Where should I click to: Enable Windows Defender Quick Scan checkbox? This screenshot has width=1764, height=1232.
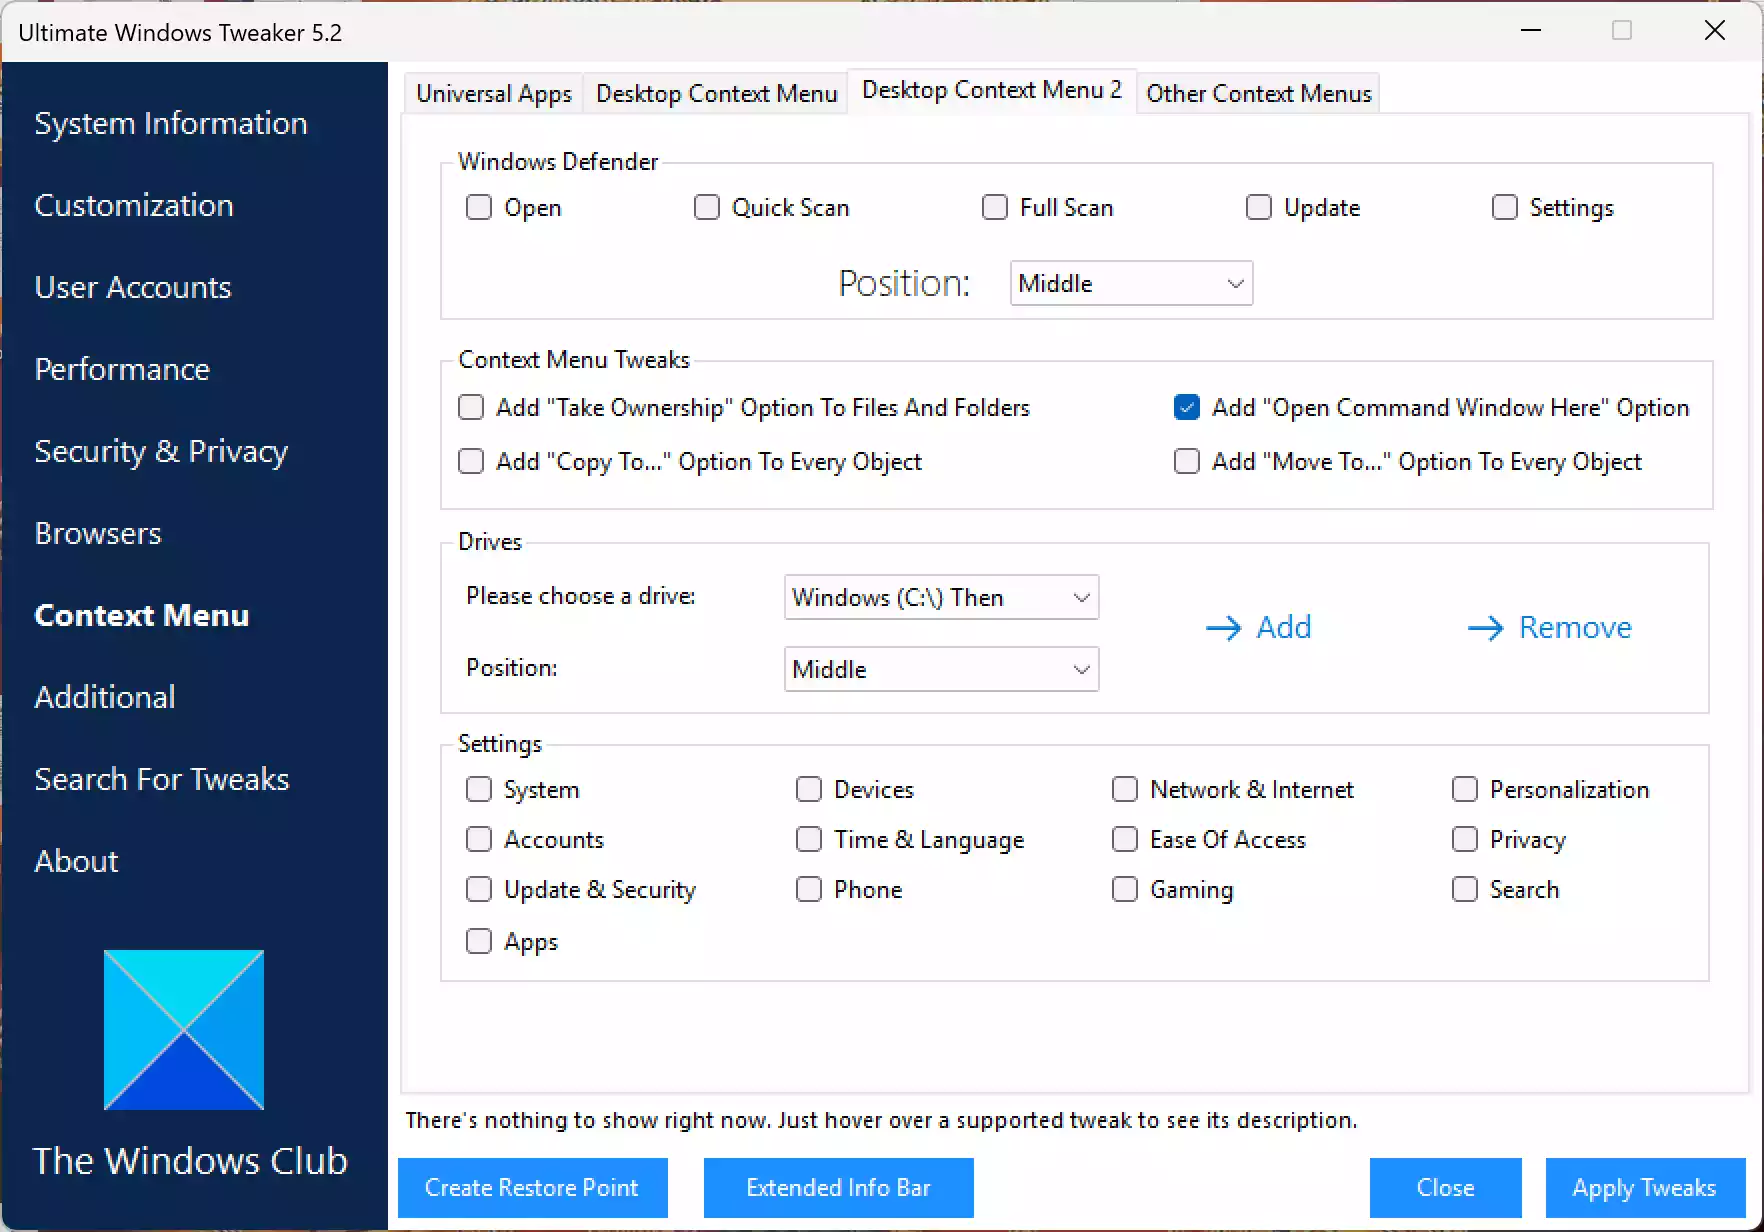(707, 207)
